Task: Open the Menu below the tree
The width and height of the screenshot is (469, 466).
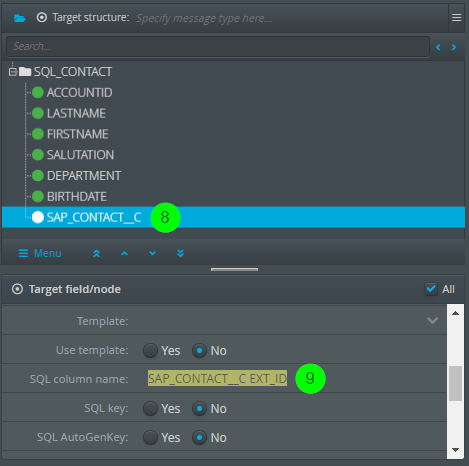Action: pyautogui.click(x=40, y=253)
